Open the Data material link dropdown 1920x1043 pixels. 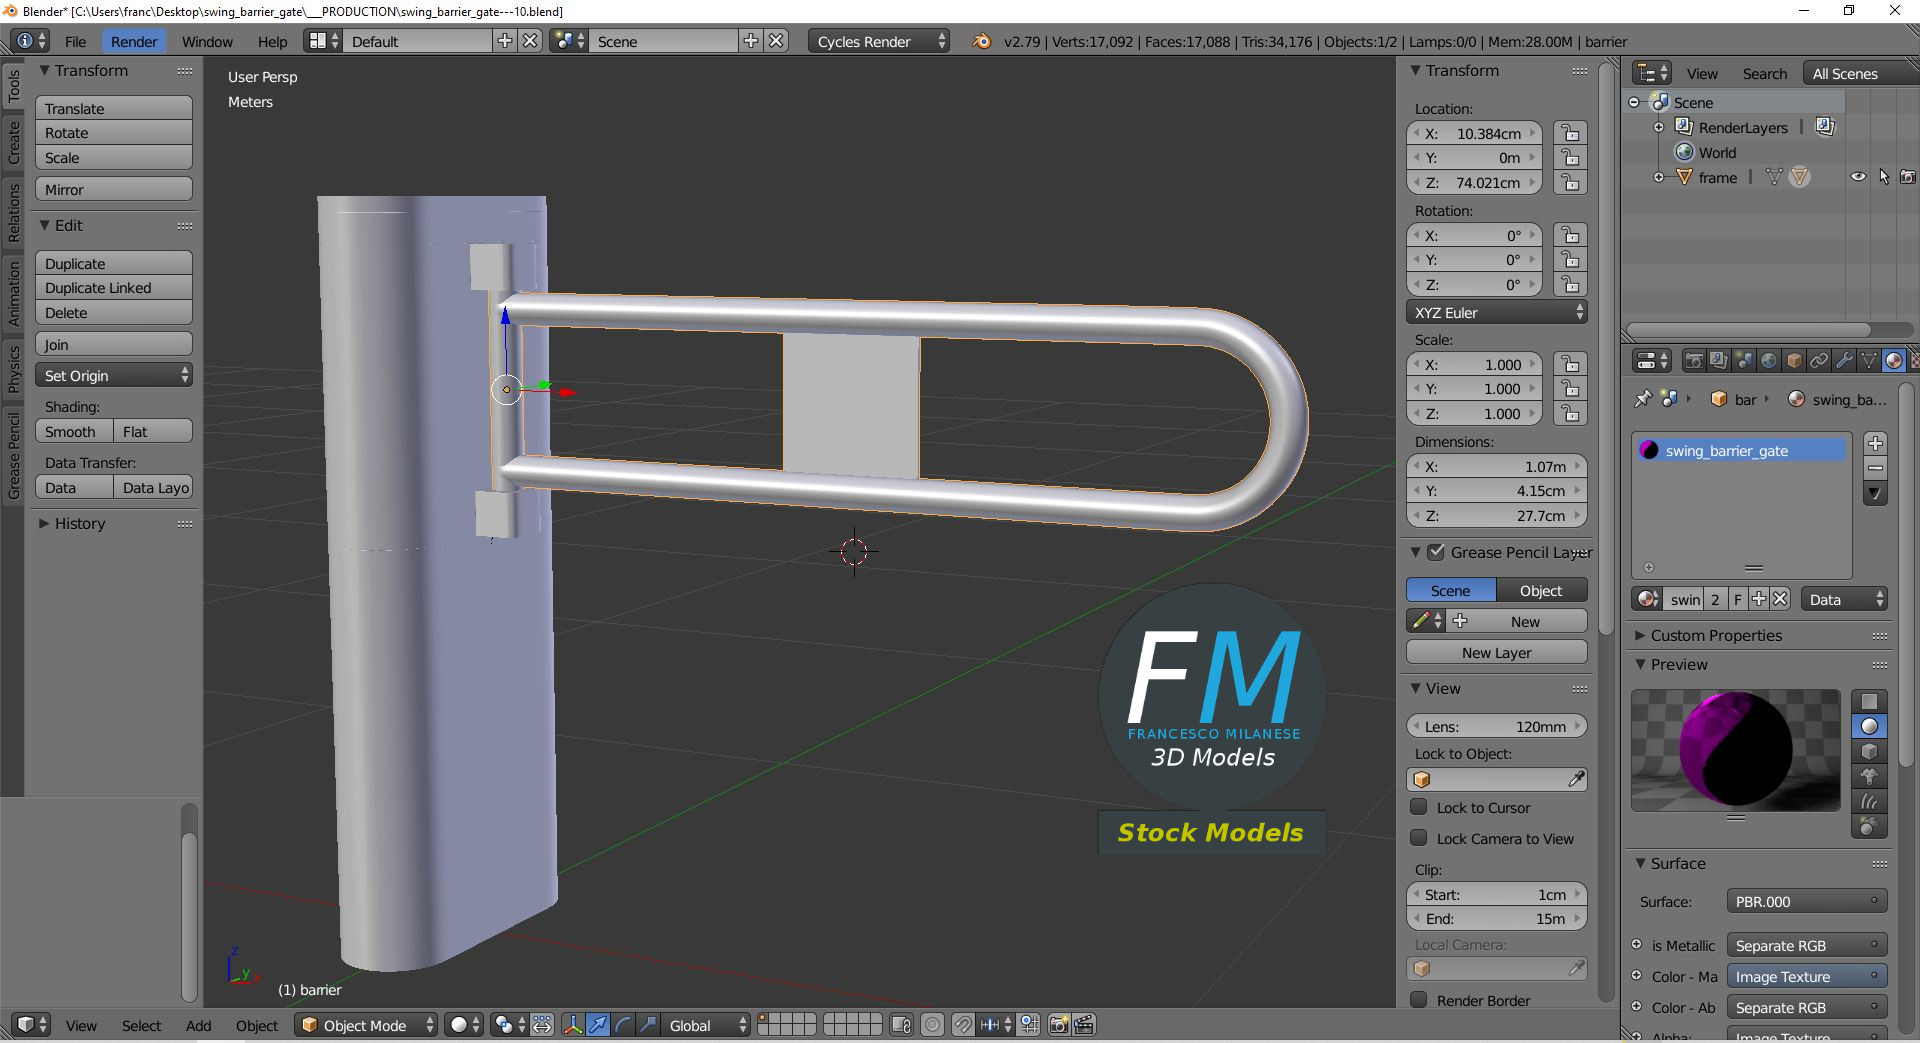1845,599
